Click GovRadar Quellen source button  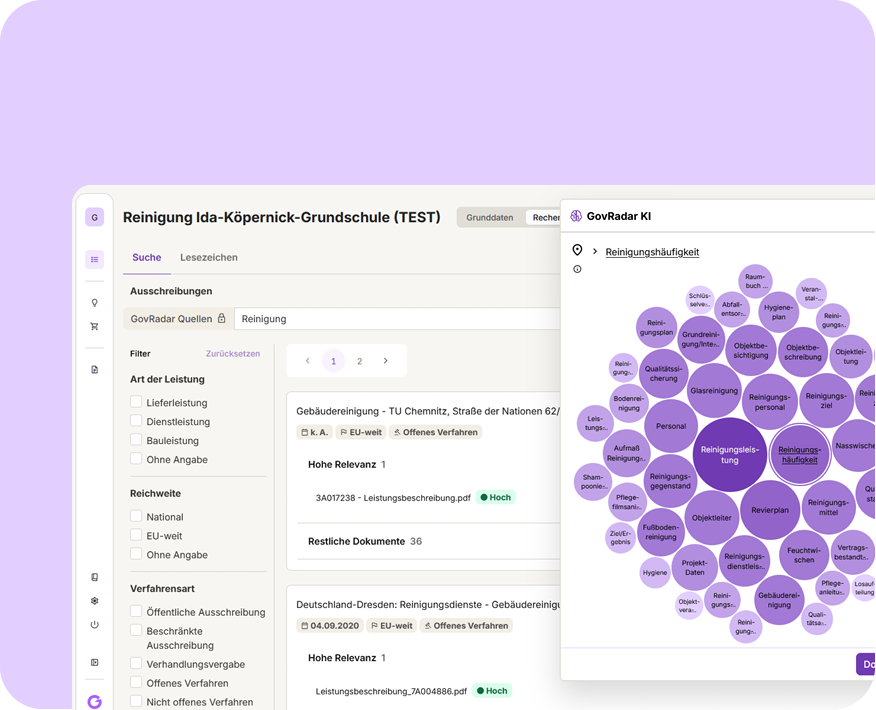pyautogui.click(x=178, y=318)
